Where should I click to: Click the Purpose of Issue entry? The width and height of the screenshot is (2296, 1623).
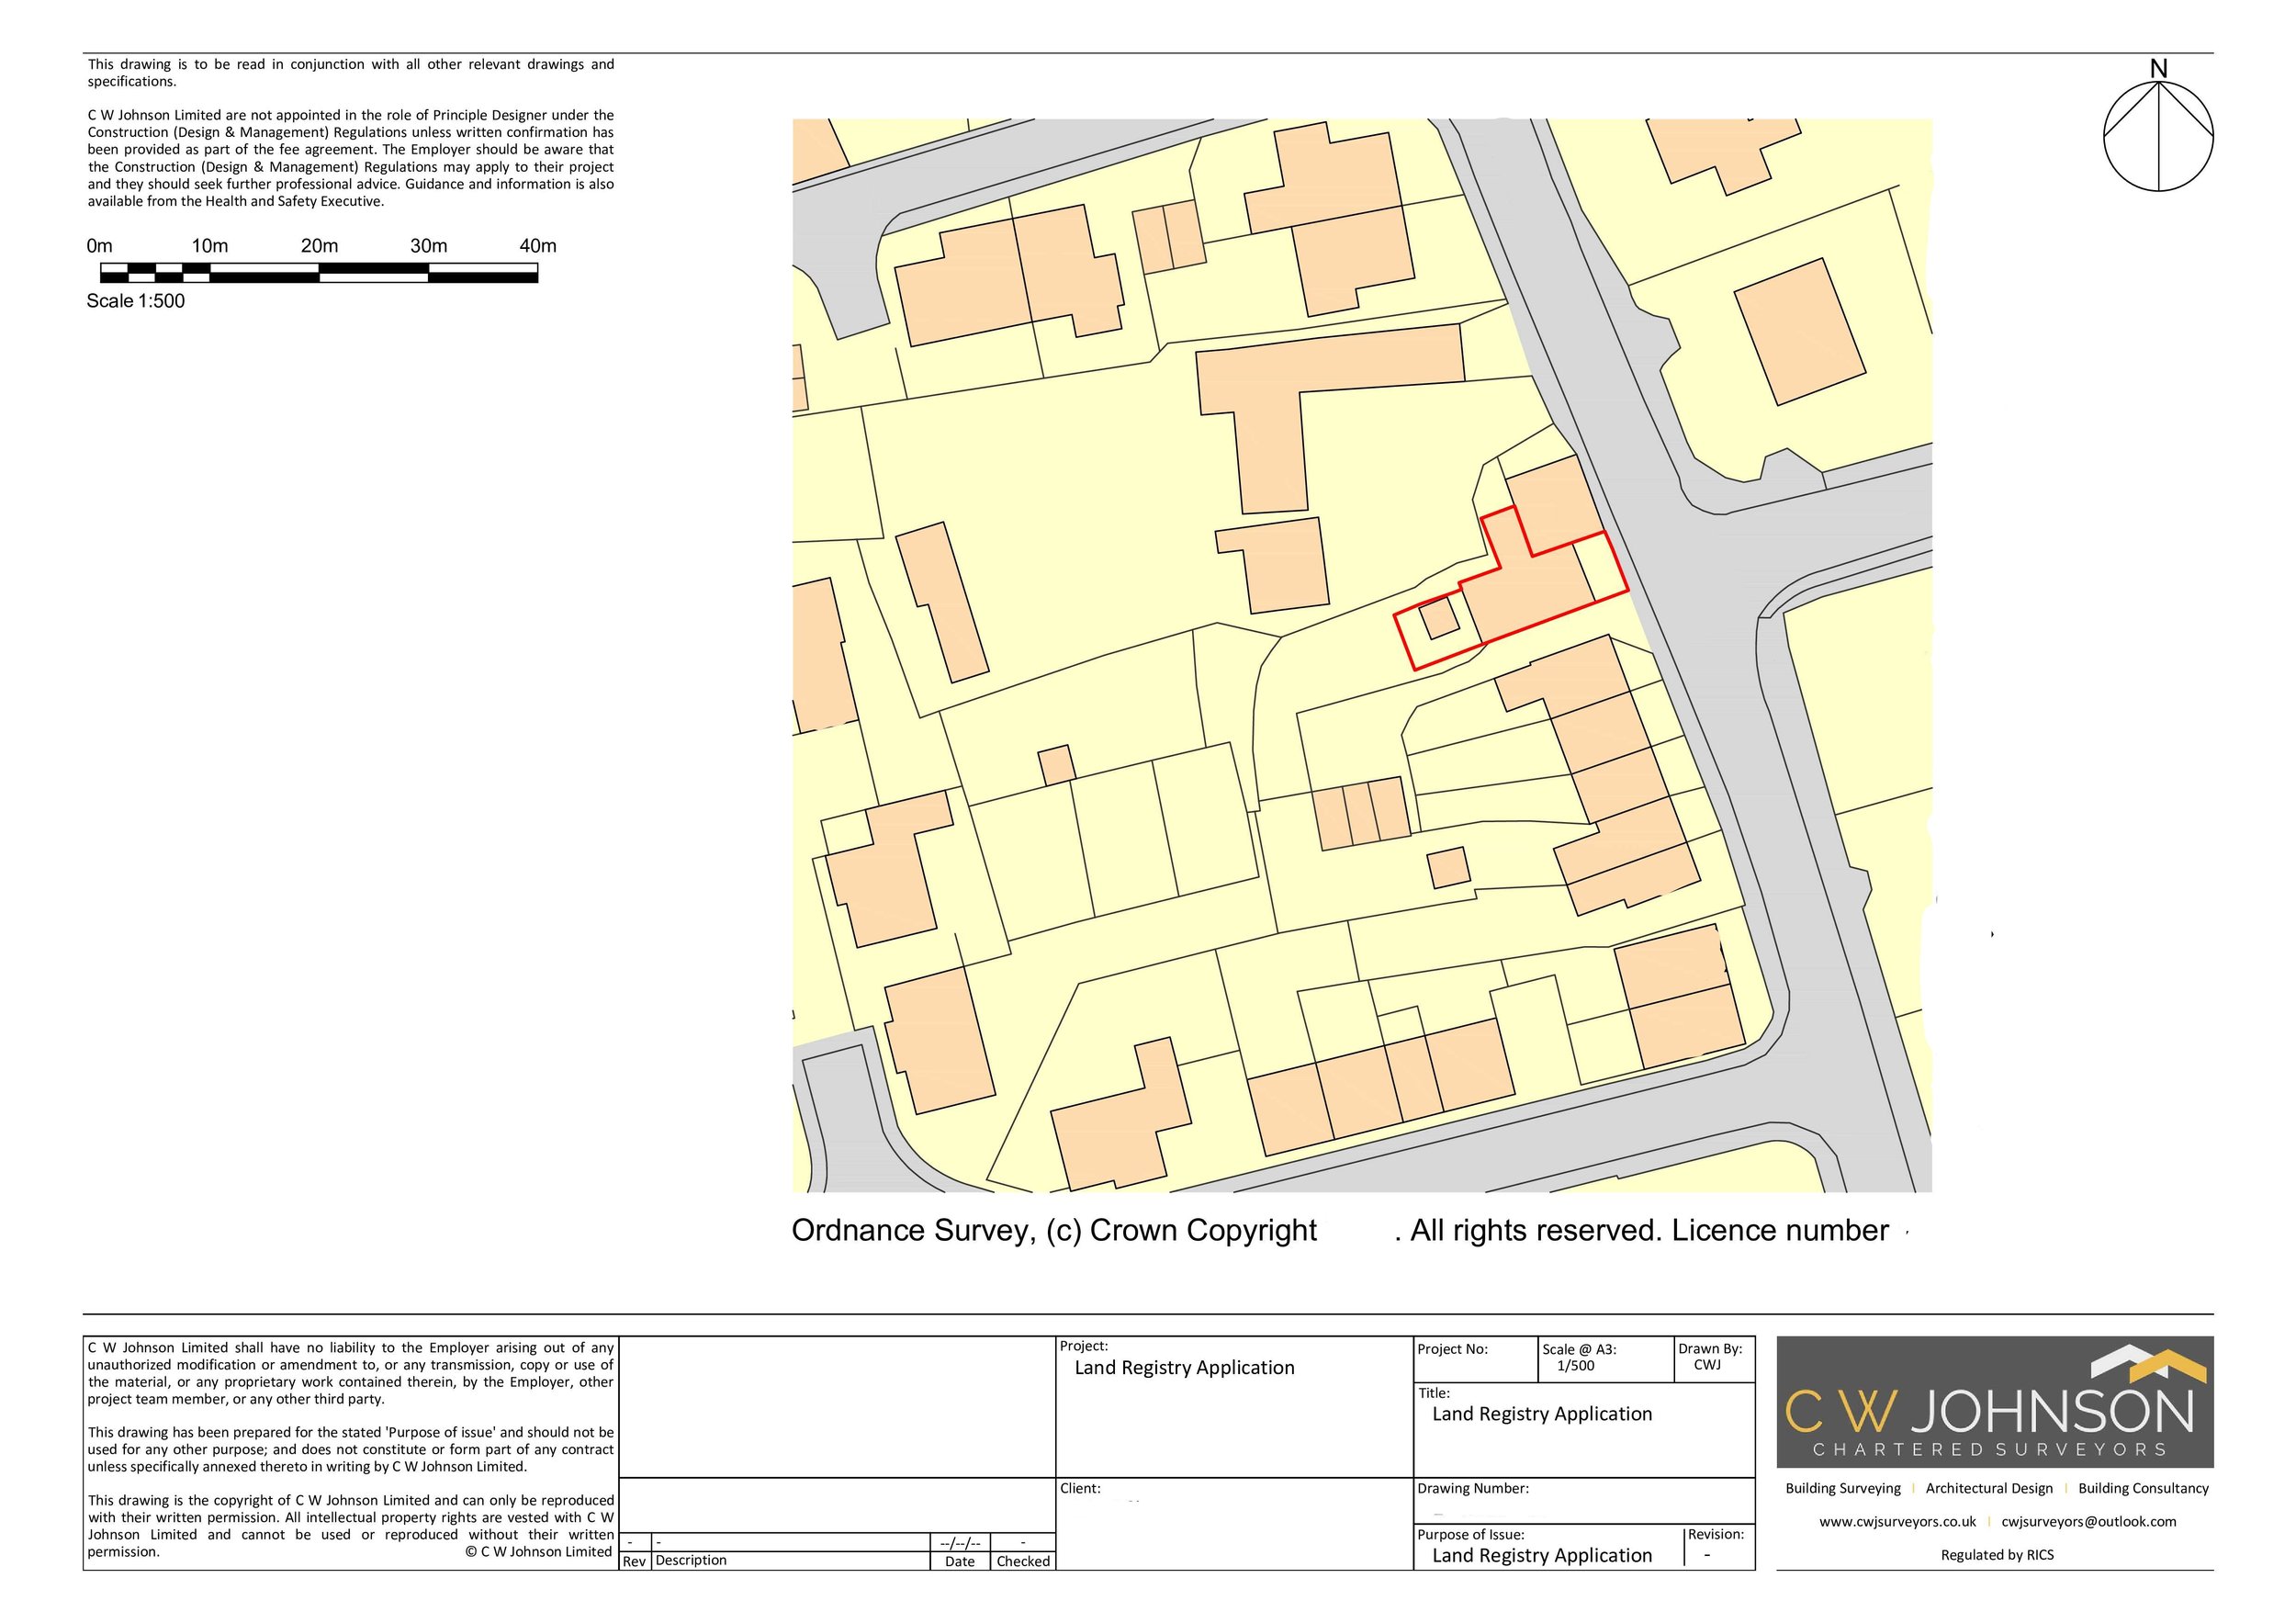point(1541,1556)
